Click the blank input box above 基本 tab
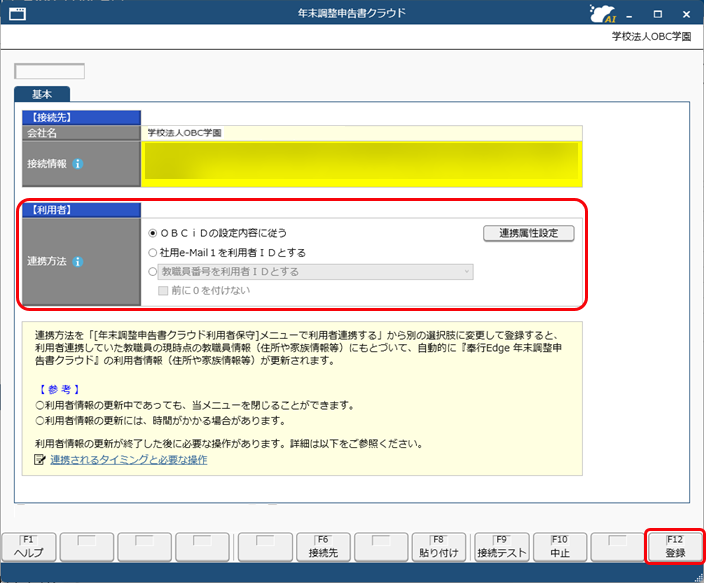706x583 pixels. (50, 72)
